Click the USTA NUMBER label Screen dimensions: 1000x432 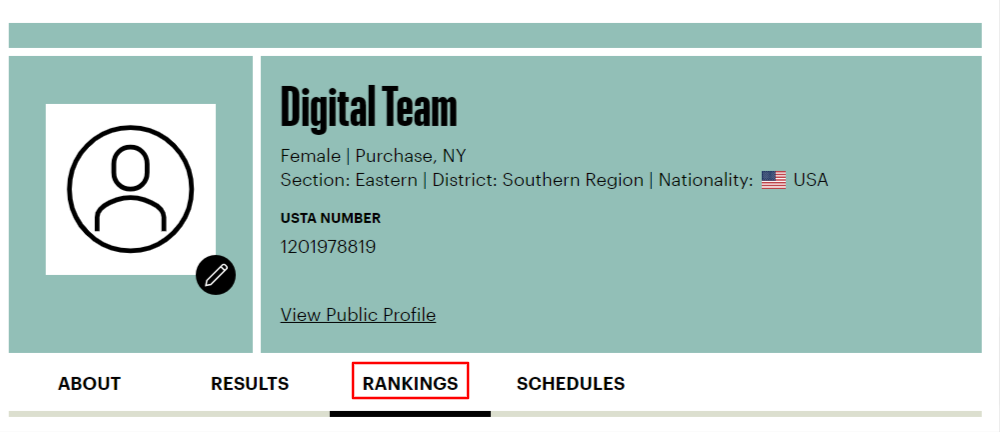330,218
